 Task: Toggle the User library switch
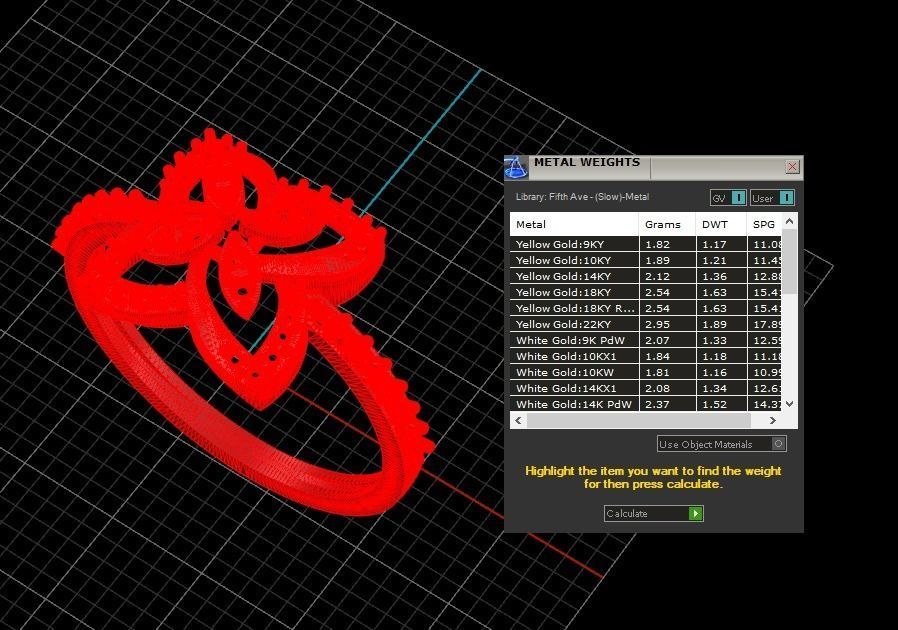772,198
